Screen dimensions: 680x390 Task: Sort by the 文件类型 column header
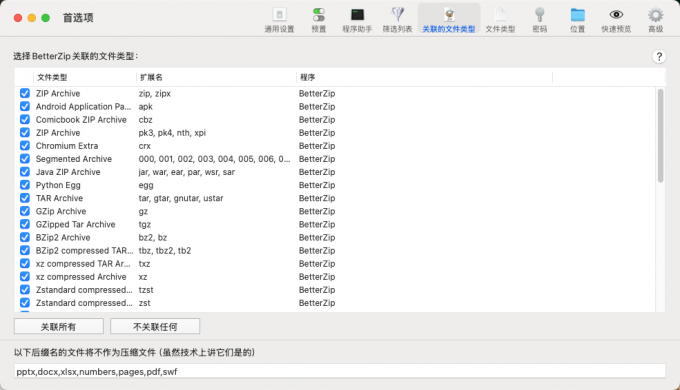pos(85,77)
